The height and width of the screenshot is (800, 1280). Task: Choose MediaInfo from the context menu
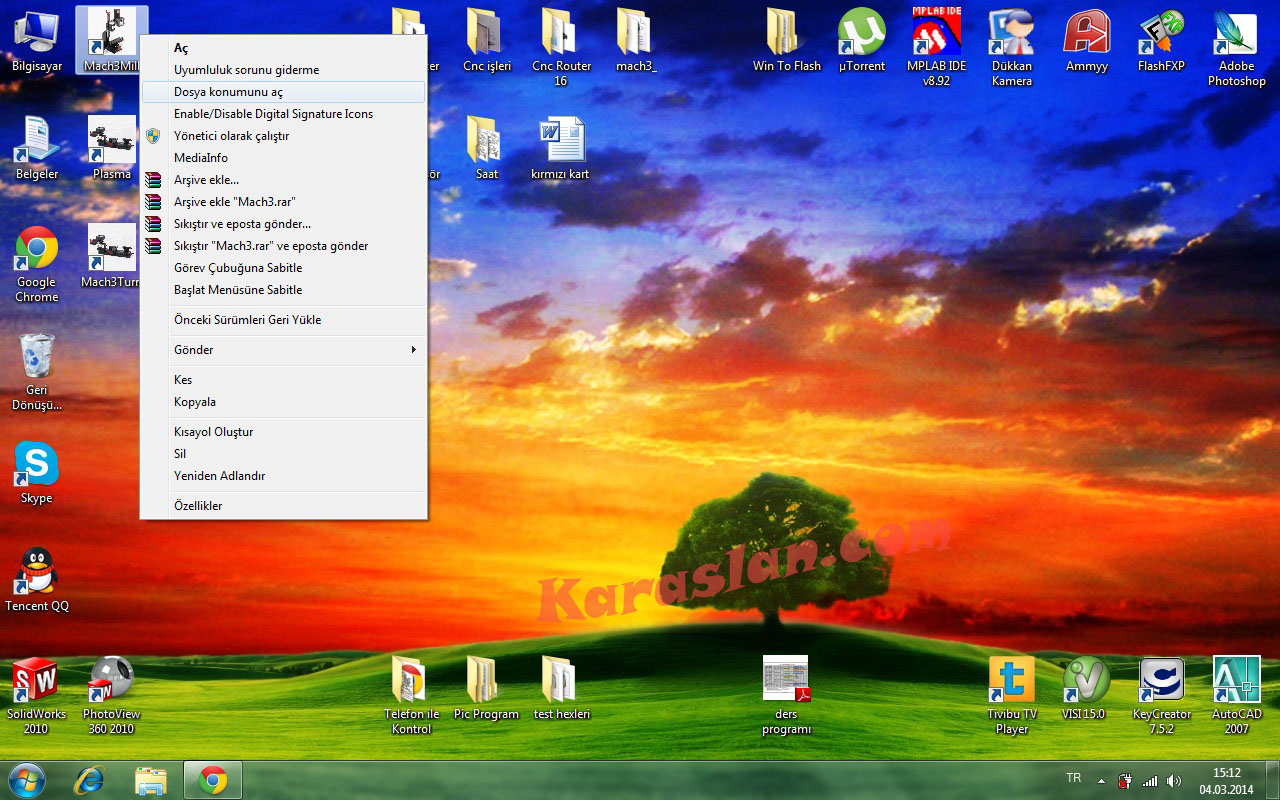click(x=284, y=158)
